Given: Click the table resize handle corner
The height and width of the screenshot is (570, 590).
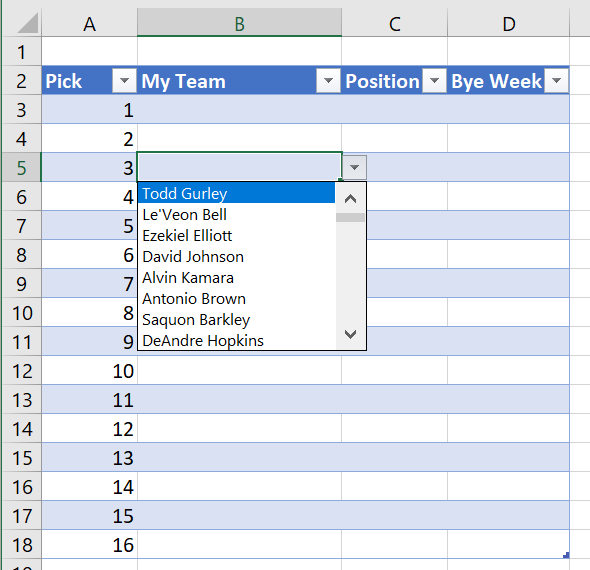Looking at the screenshot, I should [566, 555].
